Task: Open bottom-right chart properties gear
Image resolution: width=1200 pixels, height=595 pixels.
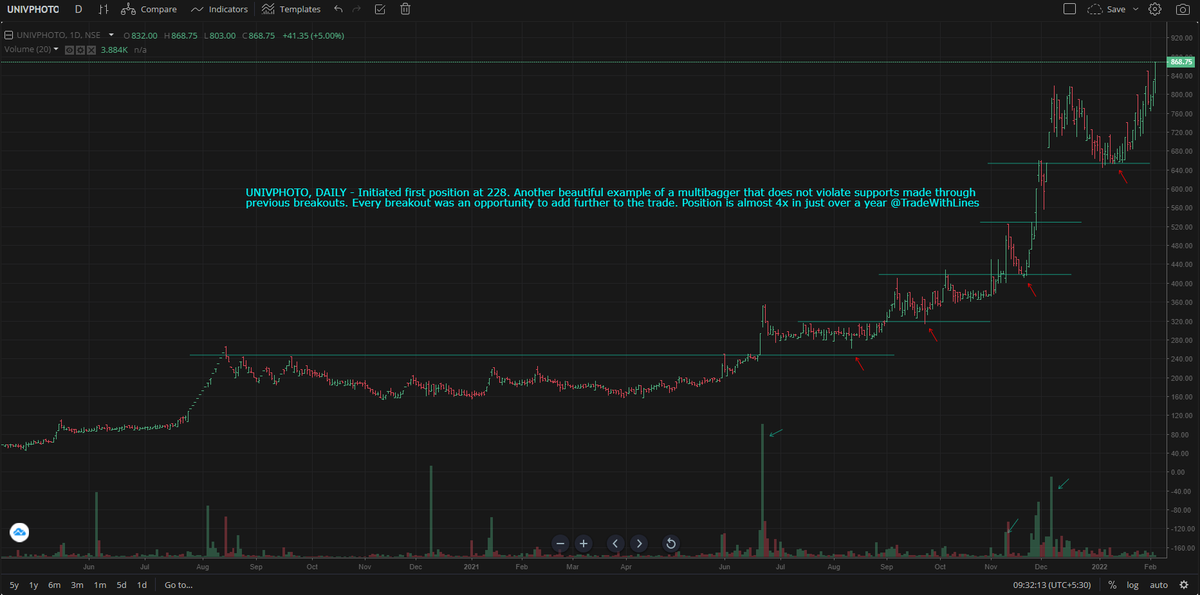Action: click(x=1184, y=585)
